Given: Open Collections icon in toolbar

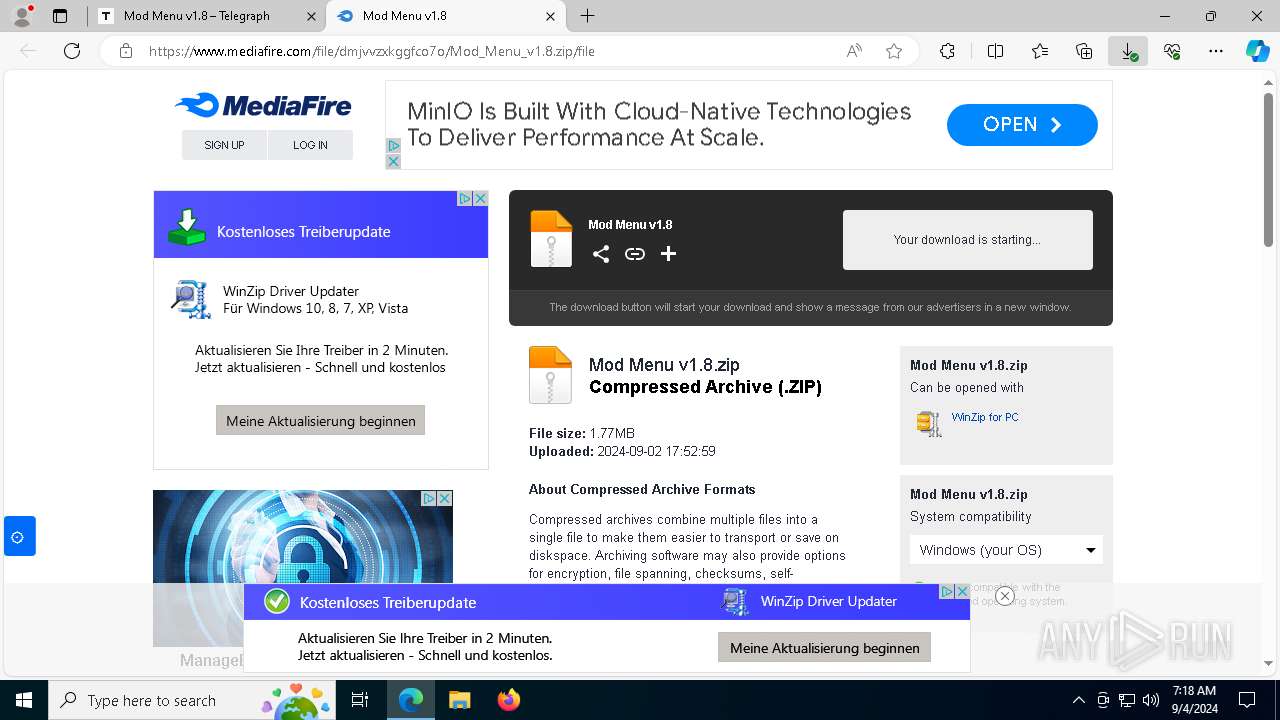Looking at the screenshot, I should 1084,51.
